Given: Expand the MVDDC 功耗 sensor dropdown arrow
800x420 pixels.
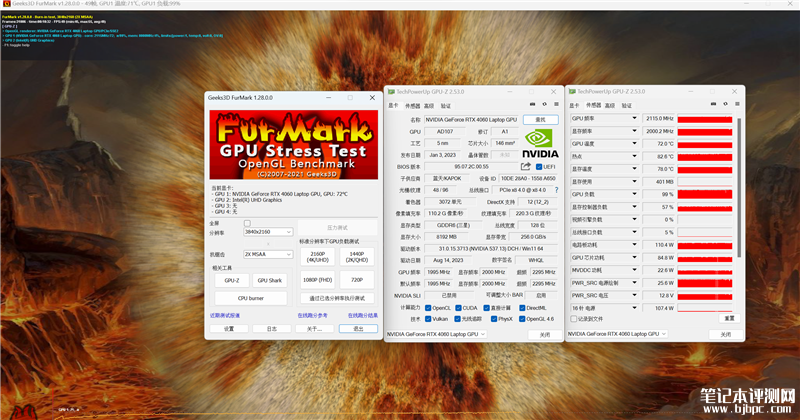Looking at the screenshot, I should click(634, 270).
